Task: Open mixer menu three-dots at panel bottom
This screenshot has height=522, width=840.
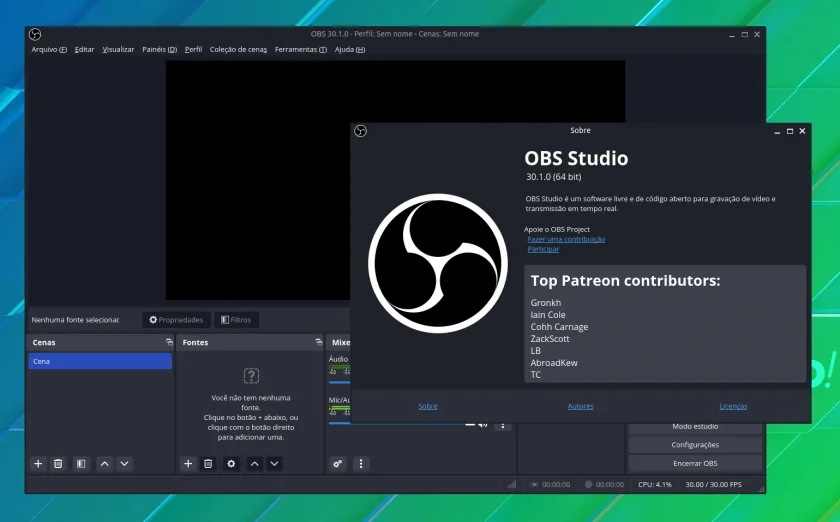Action: tap(361, 464)
